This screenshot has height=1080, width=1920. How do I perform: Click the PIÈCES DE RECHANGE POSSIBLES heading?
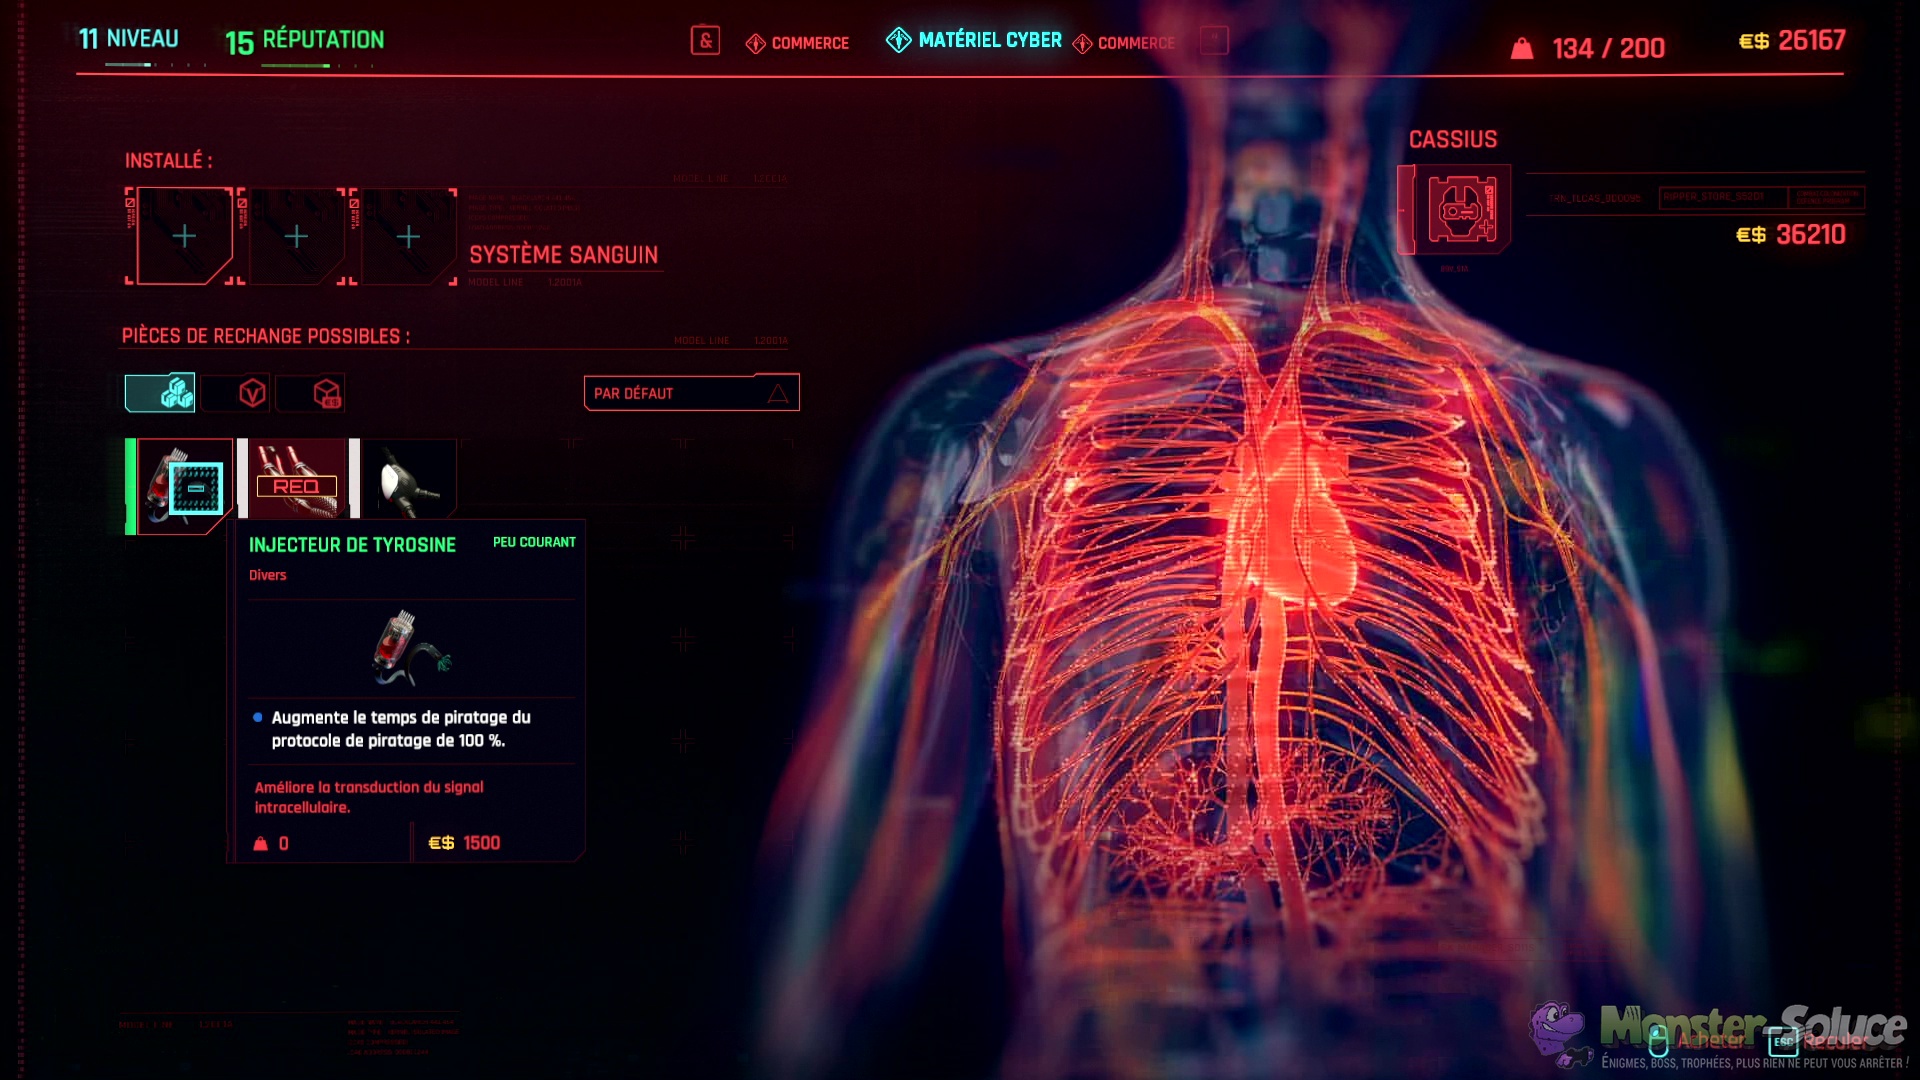(x=266, y=336)
